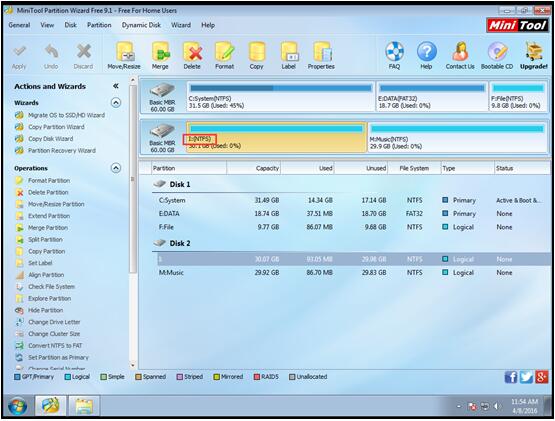
Task: Collapse the Operations section
Action: coord(116,168)
